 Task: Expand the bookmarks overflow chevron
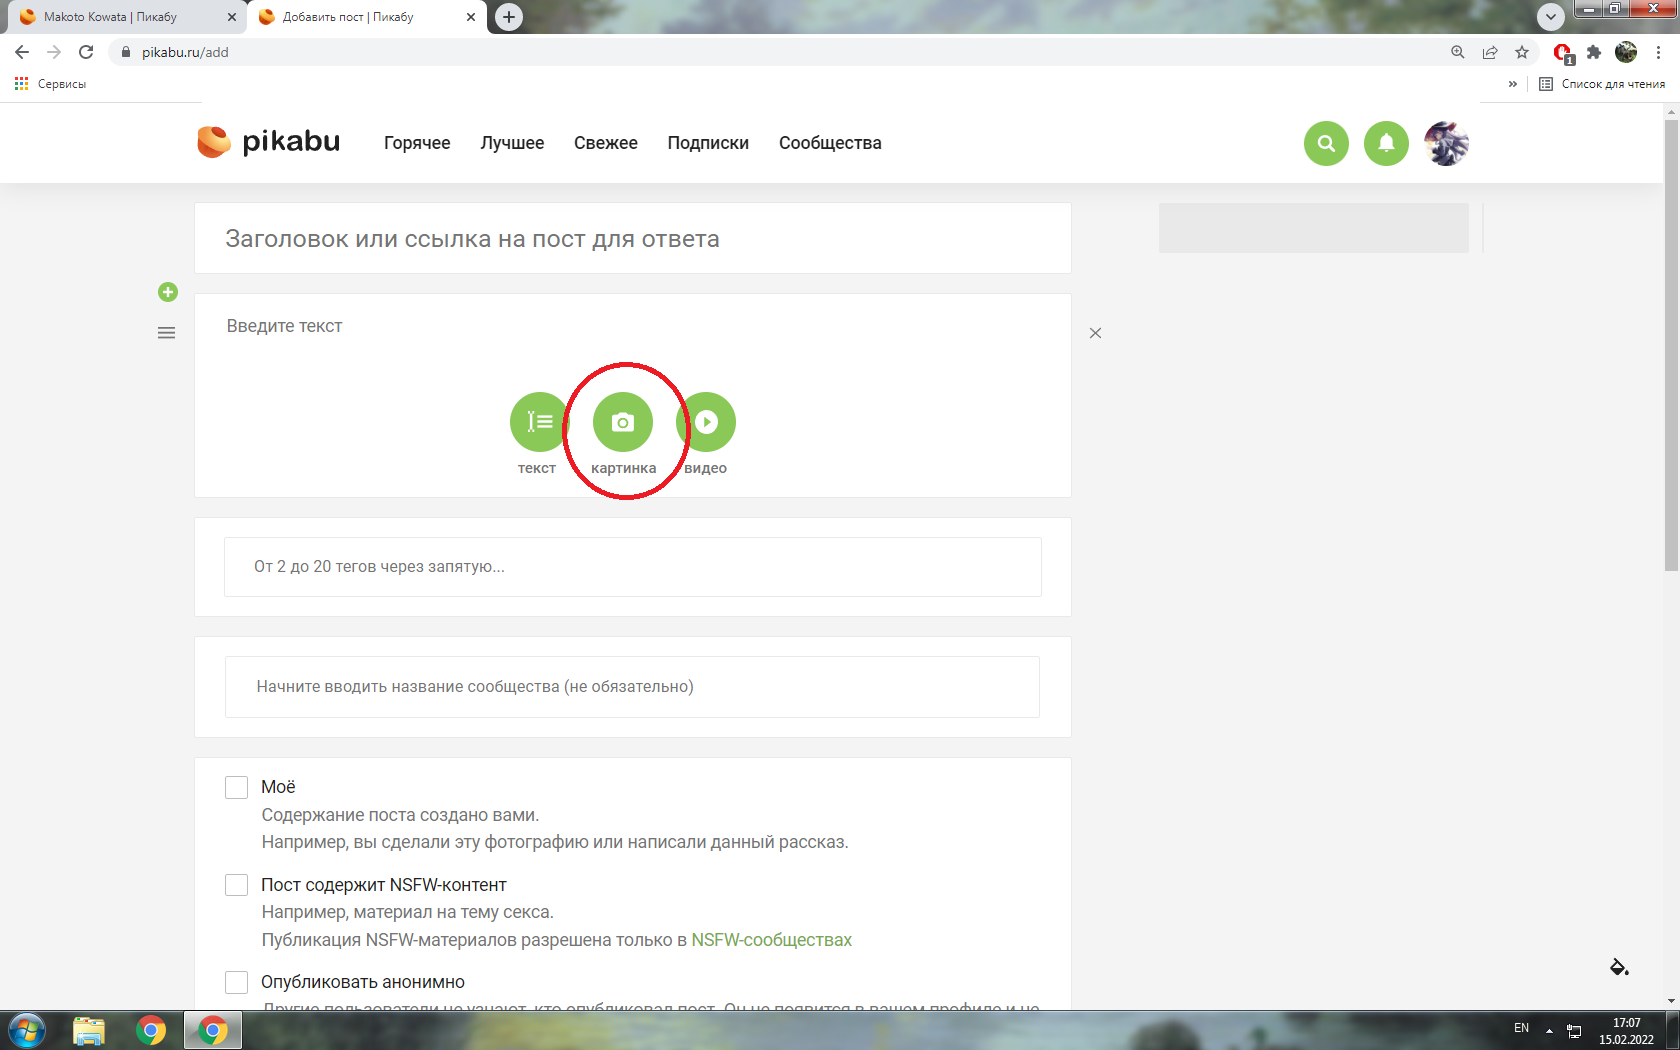click(x=1513, y=84)
